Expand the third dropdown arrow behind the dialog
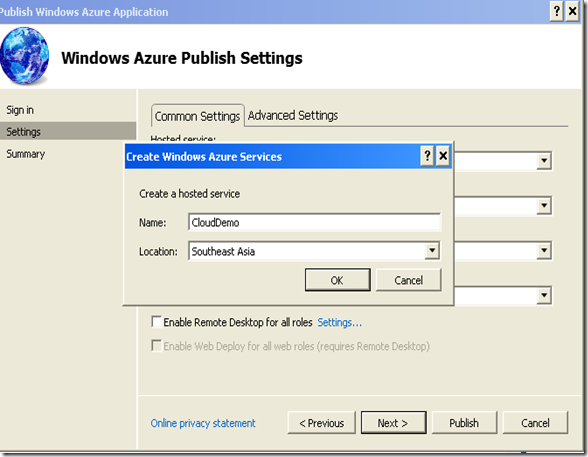 (x=544, y=251)
